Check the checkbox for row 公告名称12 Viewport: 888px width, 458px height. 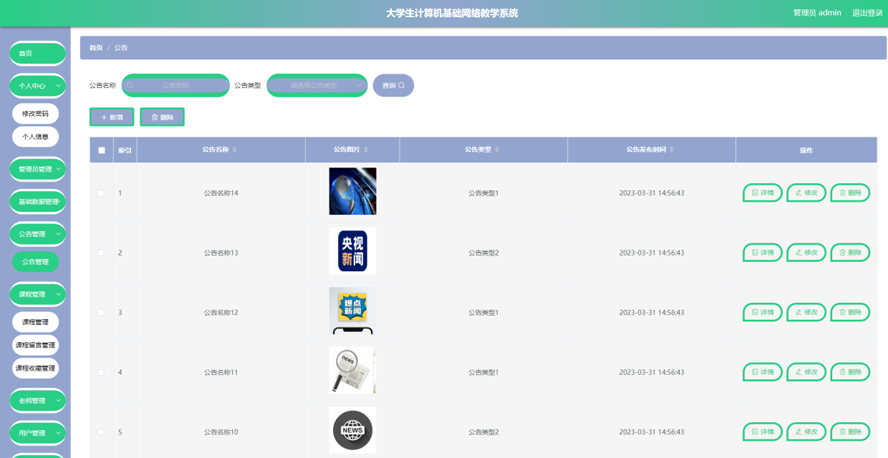pyautogui.click(x=101, y=313)
